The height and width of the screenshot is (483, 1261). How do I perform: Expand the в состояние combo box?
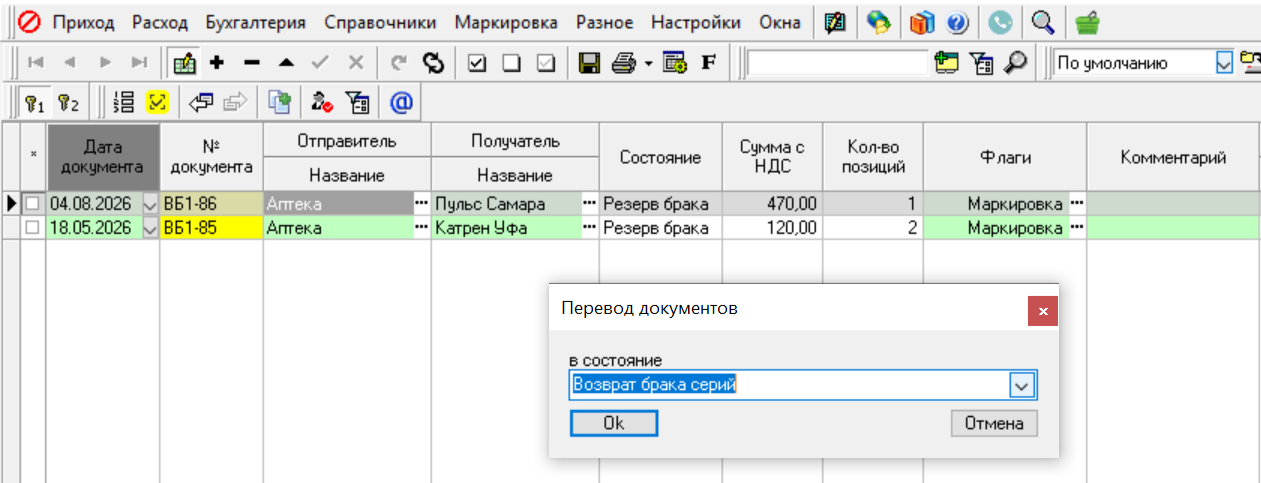point(1022,385)
